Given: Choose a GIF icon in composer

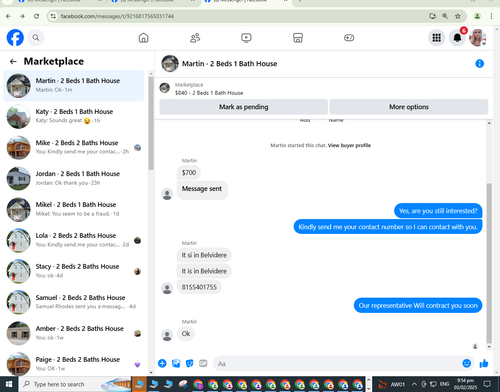Looking at the screenshot, I should (203, 363).
